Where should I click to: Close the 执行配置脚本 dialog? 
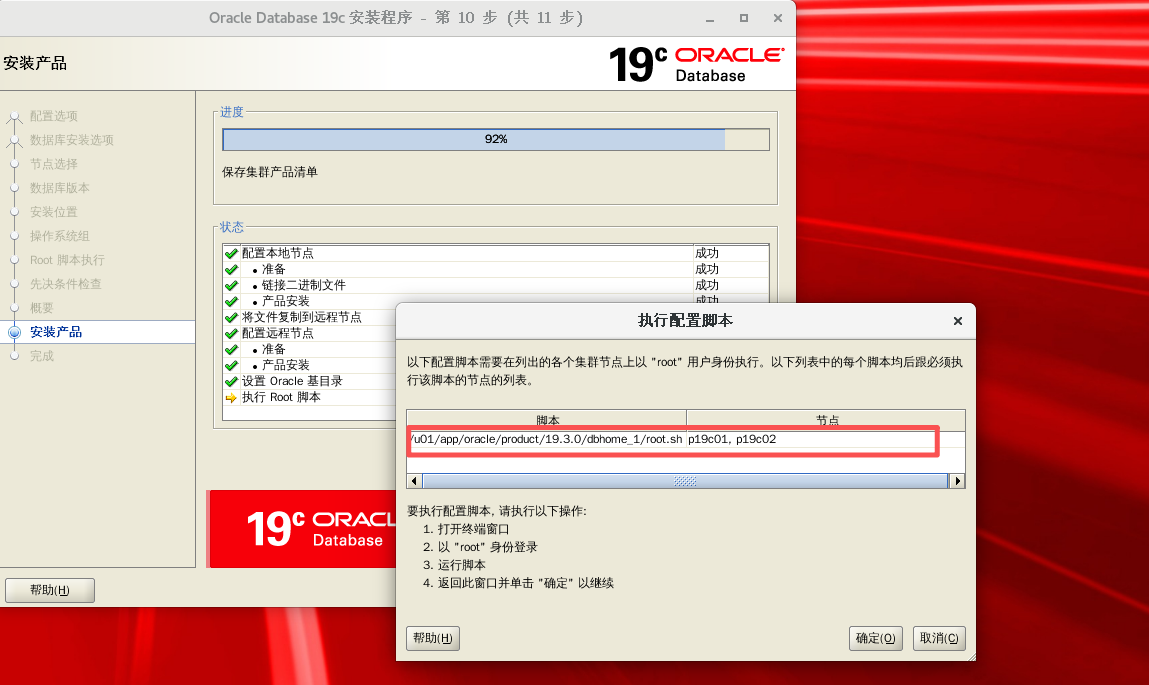(957, 321)
